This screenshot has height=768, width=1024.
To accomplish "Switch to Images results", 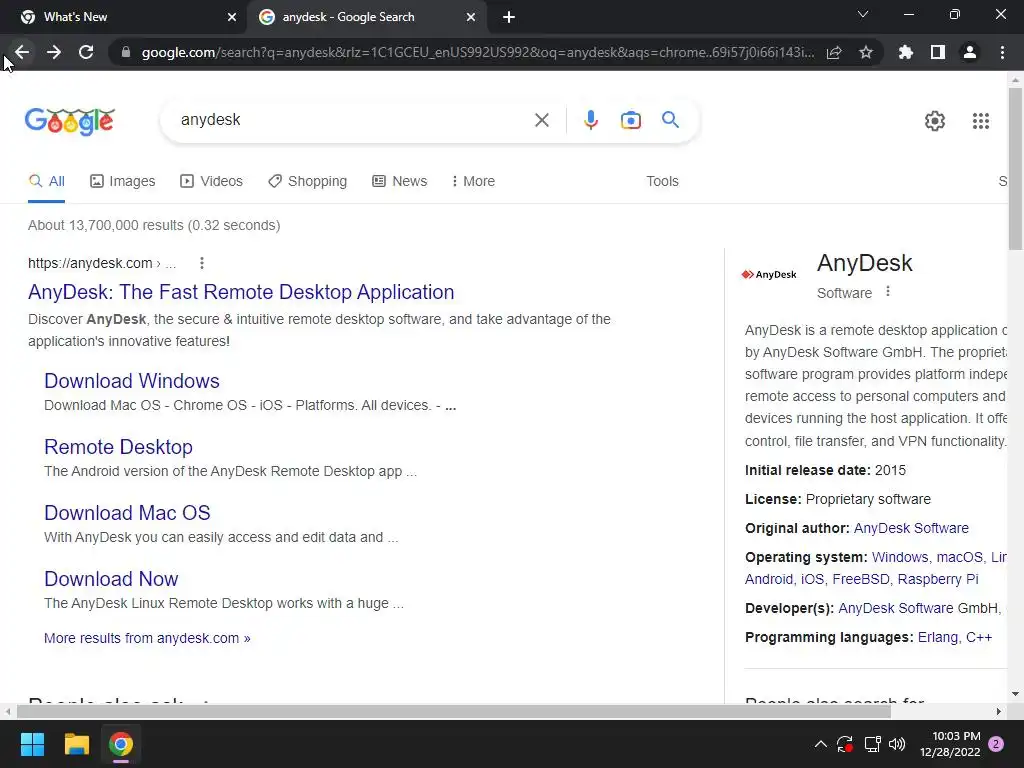I will click(123, 181).
